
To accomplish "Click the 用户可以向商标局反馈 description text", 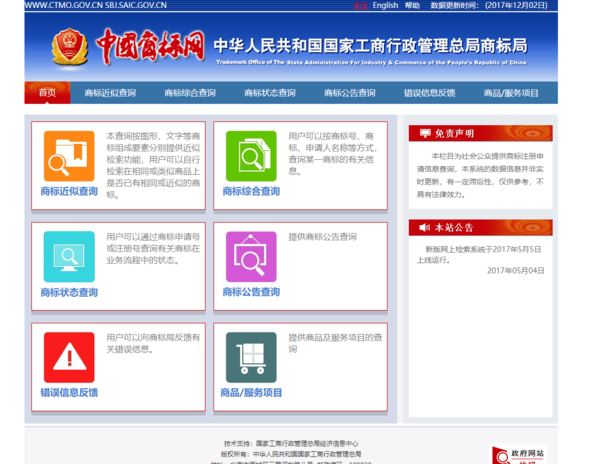I will point(153,343).
